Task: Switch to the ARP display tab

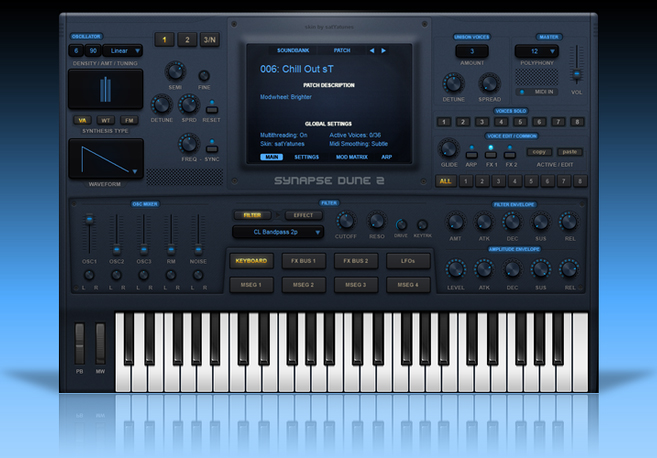Action: click(386, 157)
